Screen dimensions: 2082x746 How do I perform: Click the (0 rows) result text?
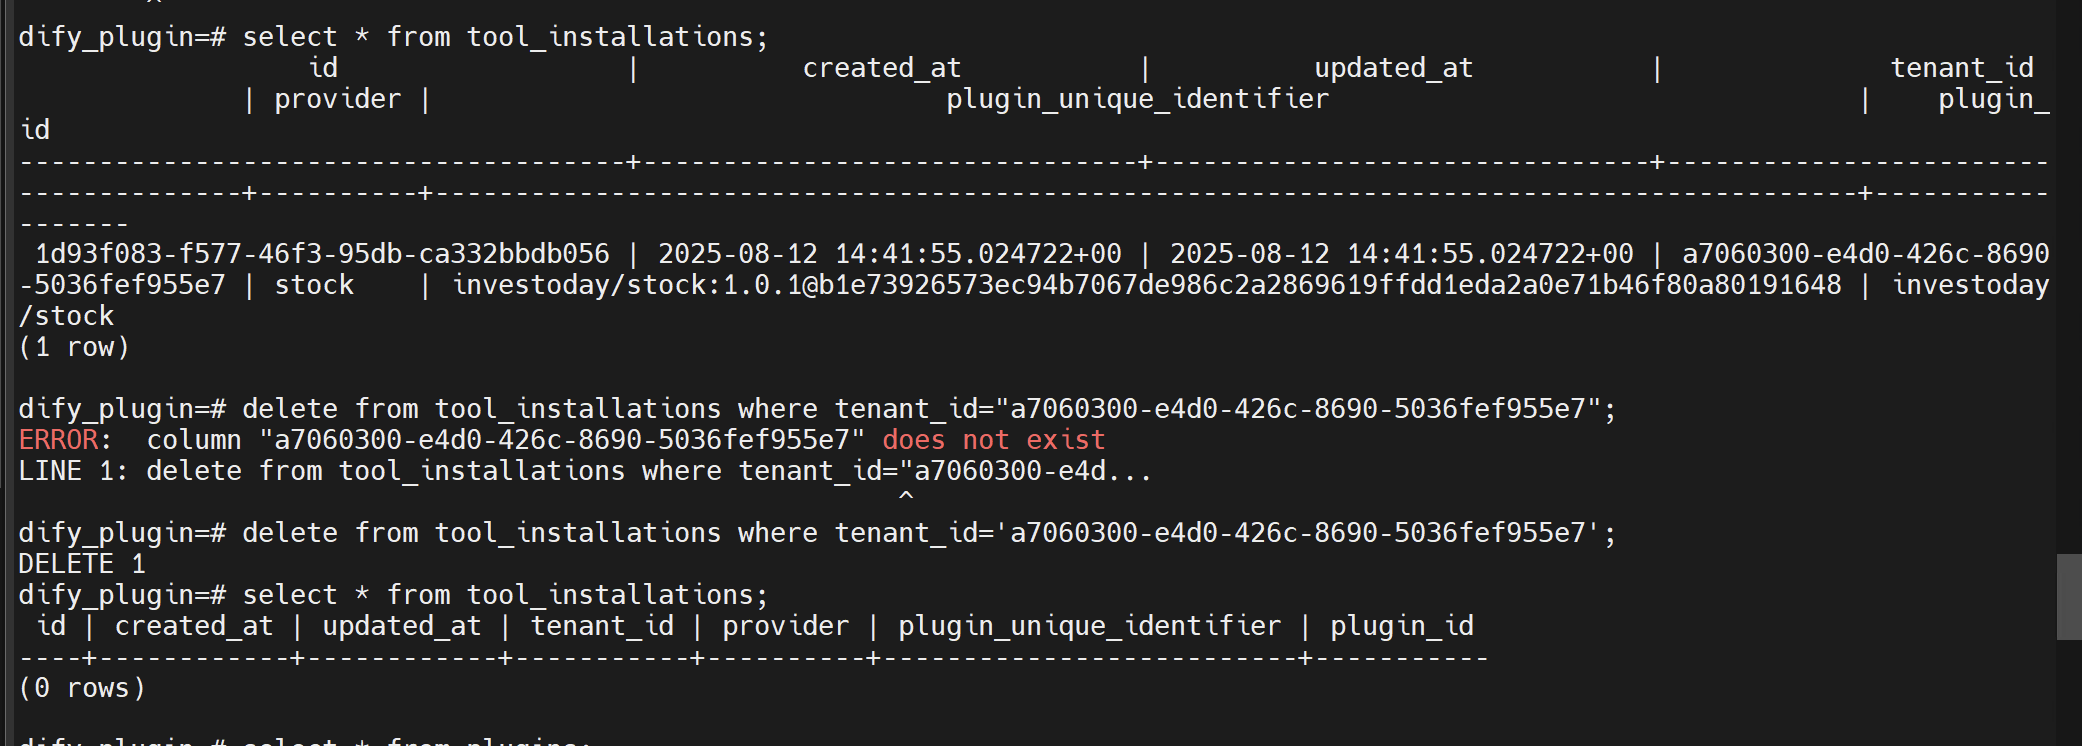point(82,688)
